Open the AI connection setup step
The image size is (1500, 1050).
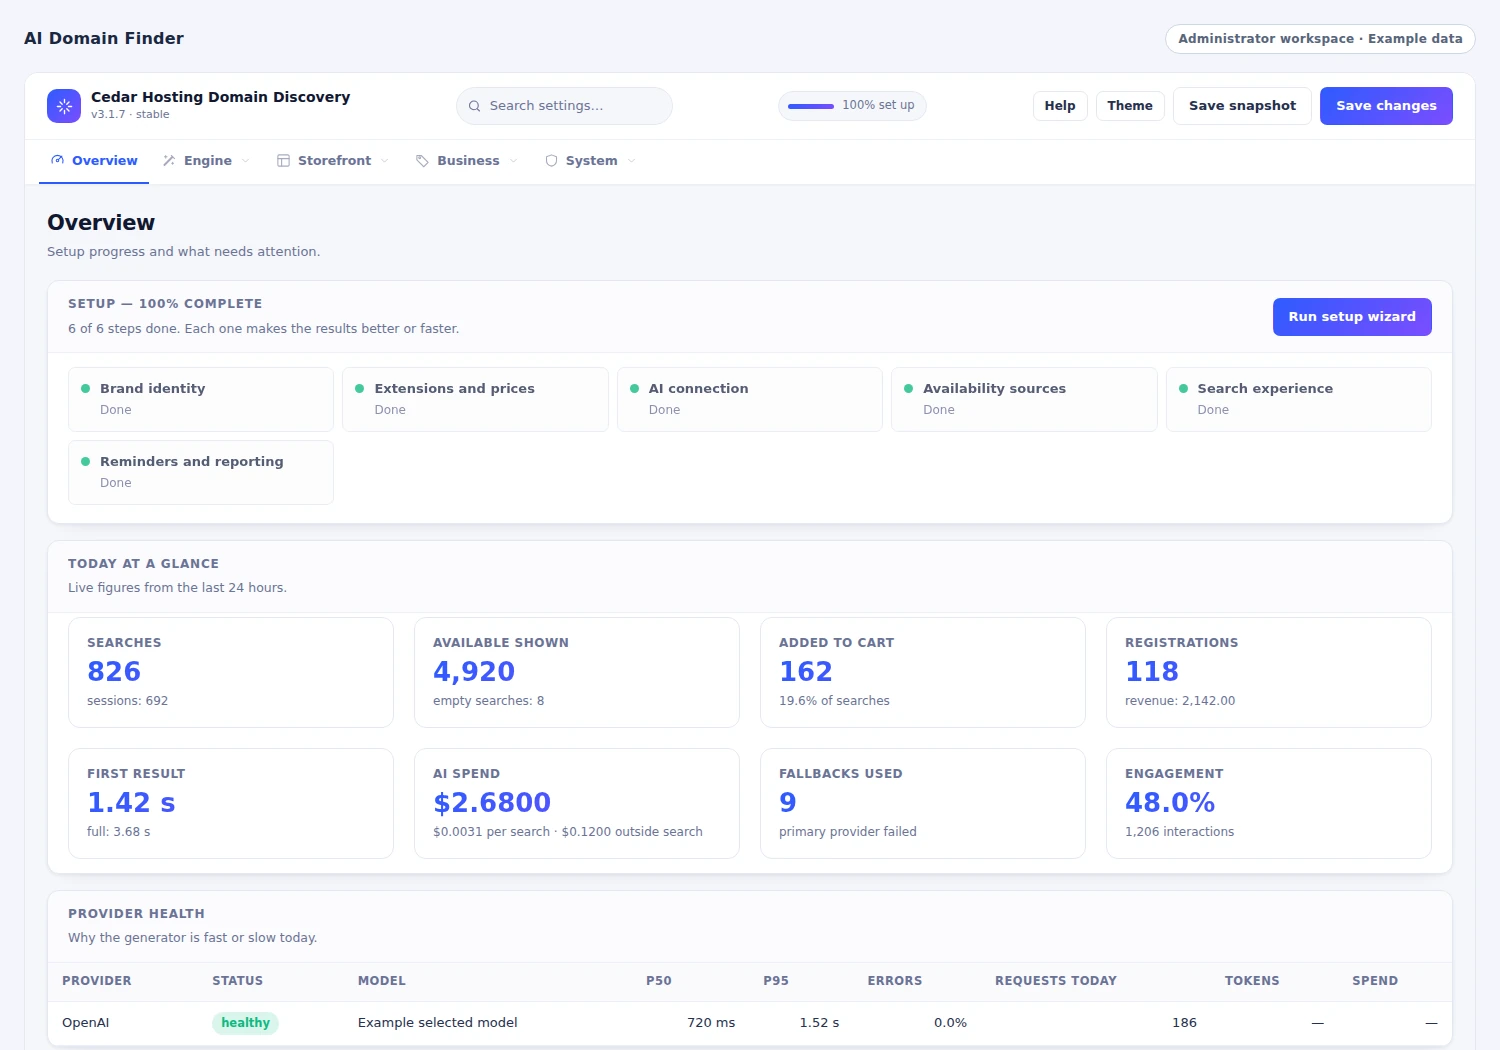750,399
